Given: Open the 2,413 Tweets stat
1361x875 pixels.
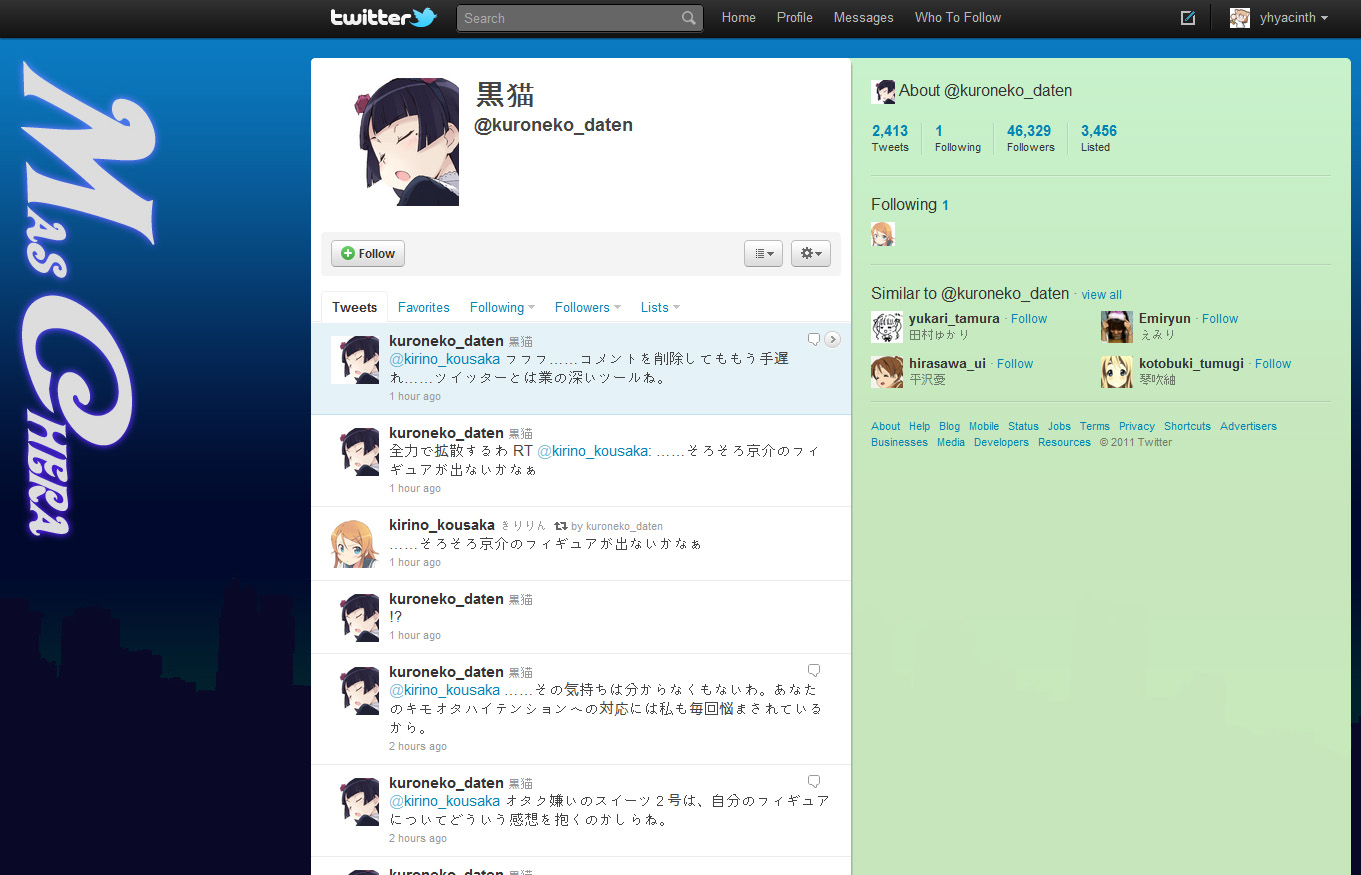Looking at the screenshot, I should 890,138.
